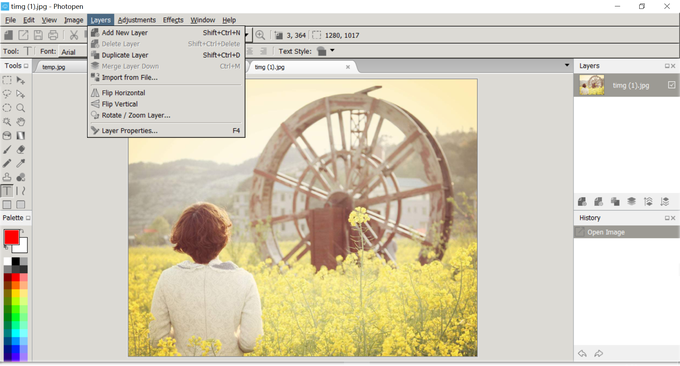Toggle visibility checkbox of timg (1).jpg layer

point(671,85)
